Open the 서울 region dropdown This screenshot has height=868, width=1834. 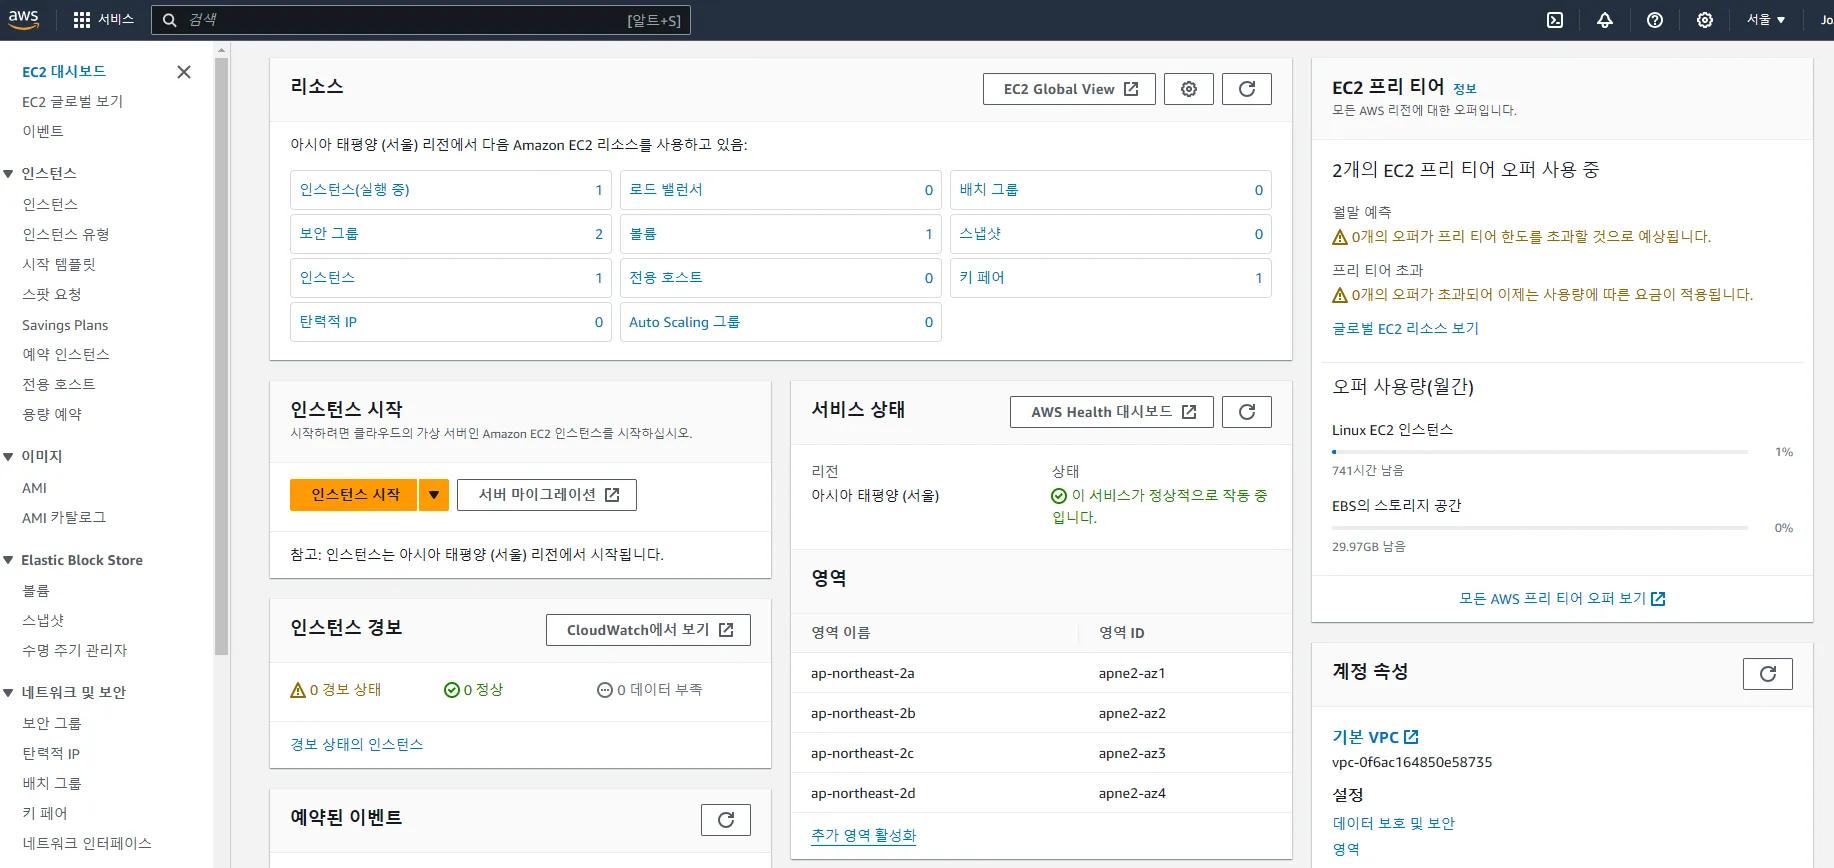point(1766,20)
